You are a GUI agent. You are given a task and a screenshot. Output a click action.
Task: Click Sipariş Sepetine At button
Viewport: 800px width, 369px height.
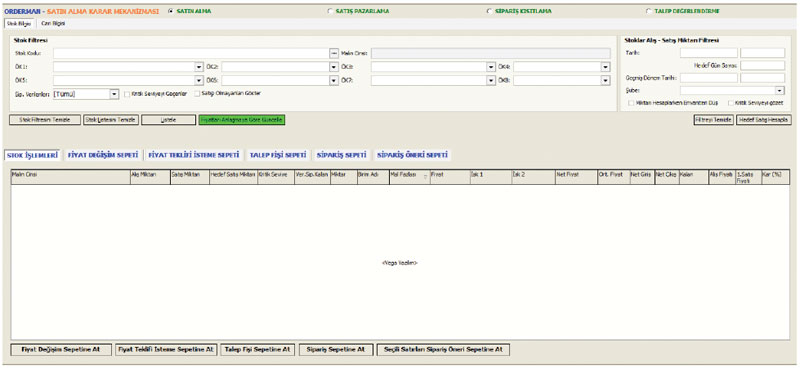point(336,350)
